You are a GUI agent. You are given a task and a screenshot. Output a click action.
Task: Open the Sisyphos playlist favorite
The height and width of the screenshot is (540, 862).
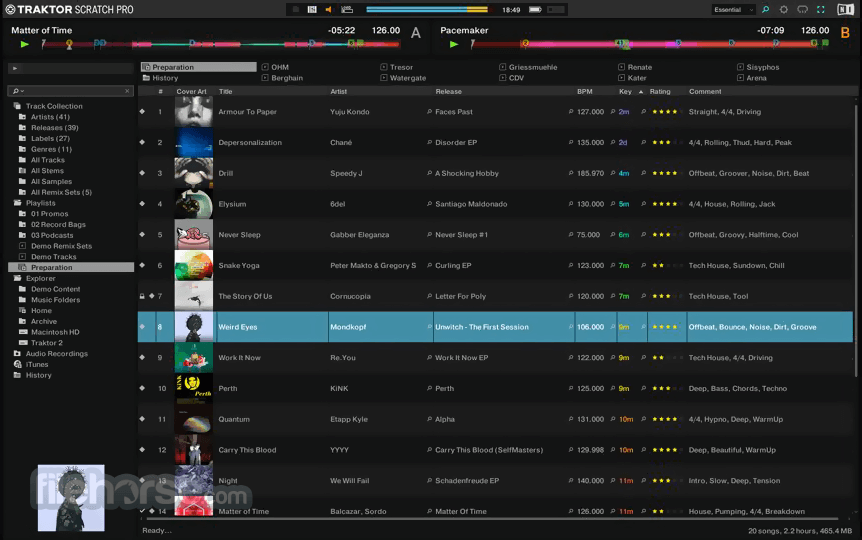758,67
